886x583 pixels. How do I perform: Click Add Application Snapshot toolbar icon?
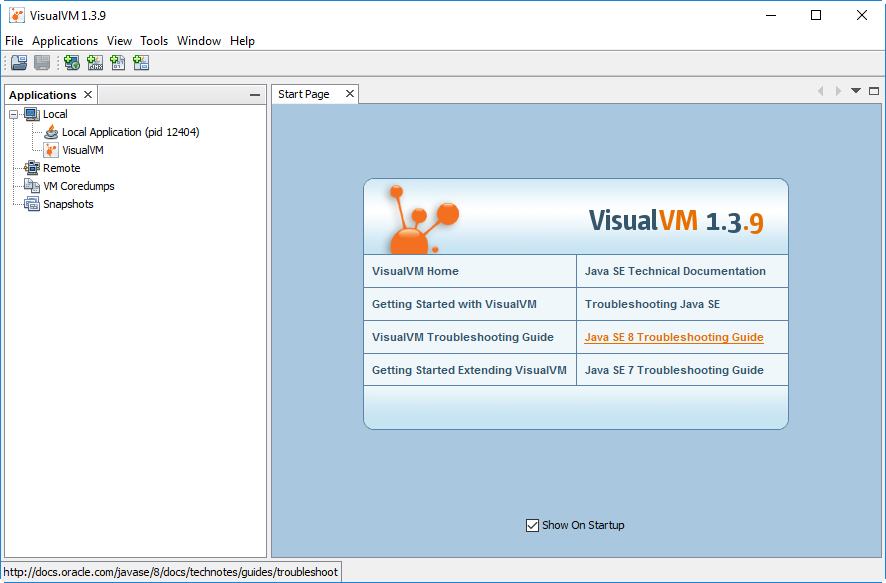coord(141,63)
